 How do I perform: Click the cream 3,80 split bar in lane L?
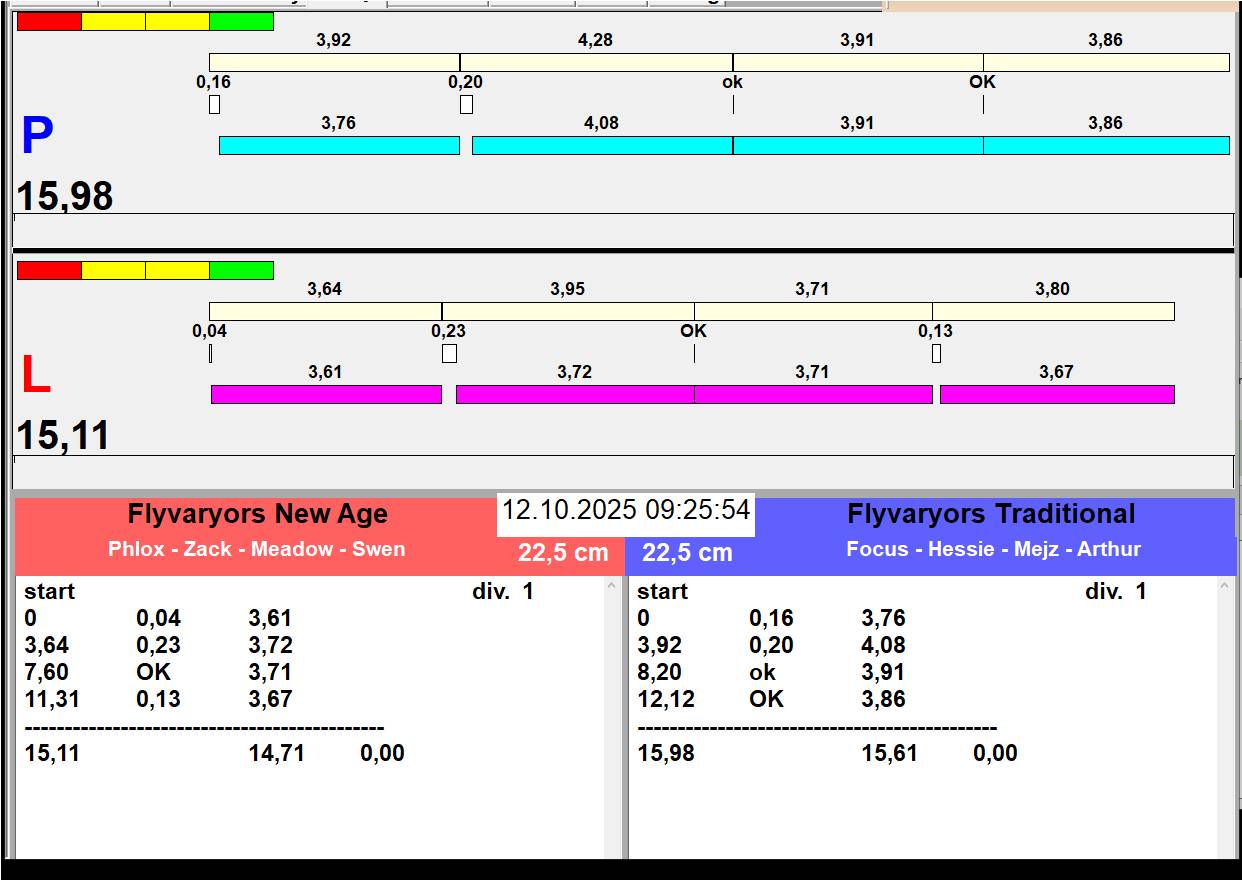(x=1053, y=312)
